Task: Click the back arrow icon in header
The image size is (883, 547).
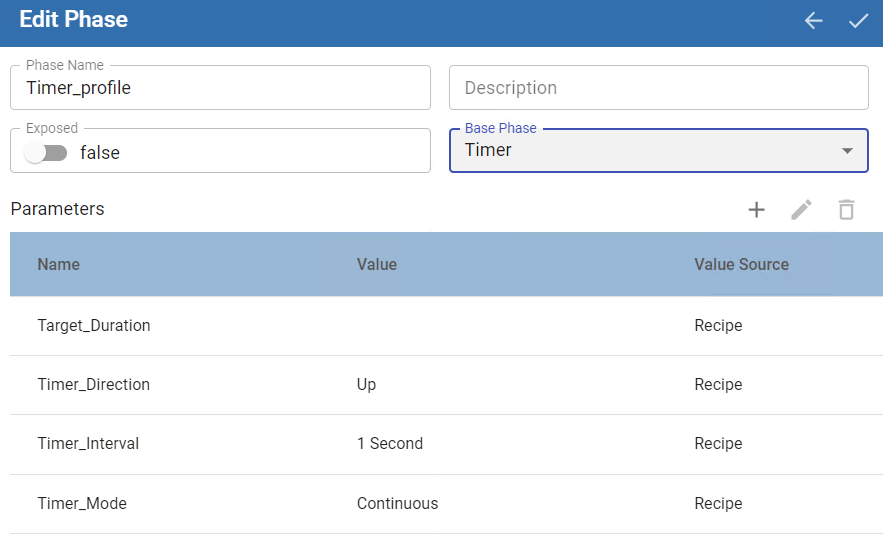Action: pos(813,21)
